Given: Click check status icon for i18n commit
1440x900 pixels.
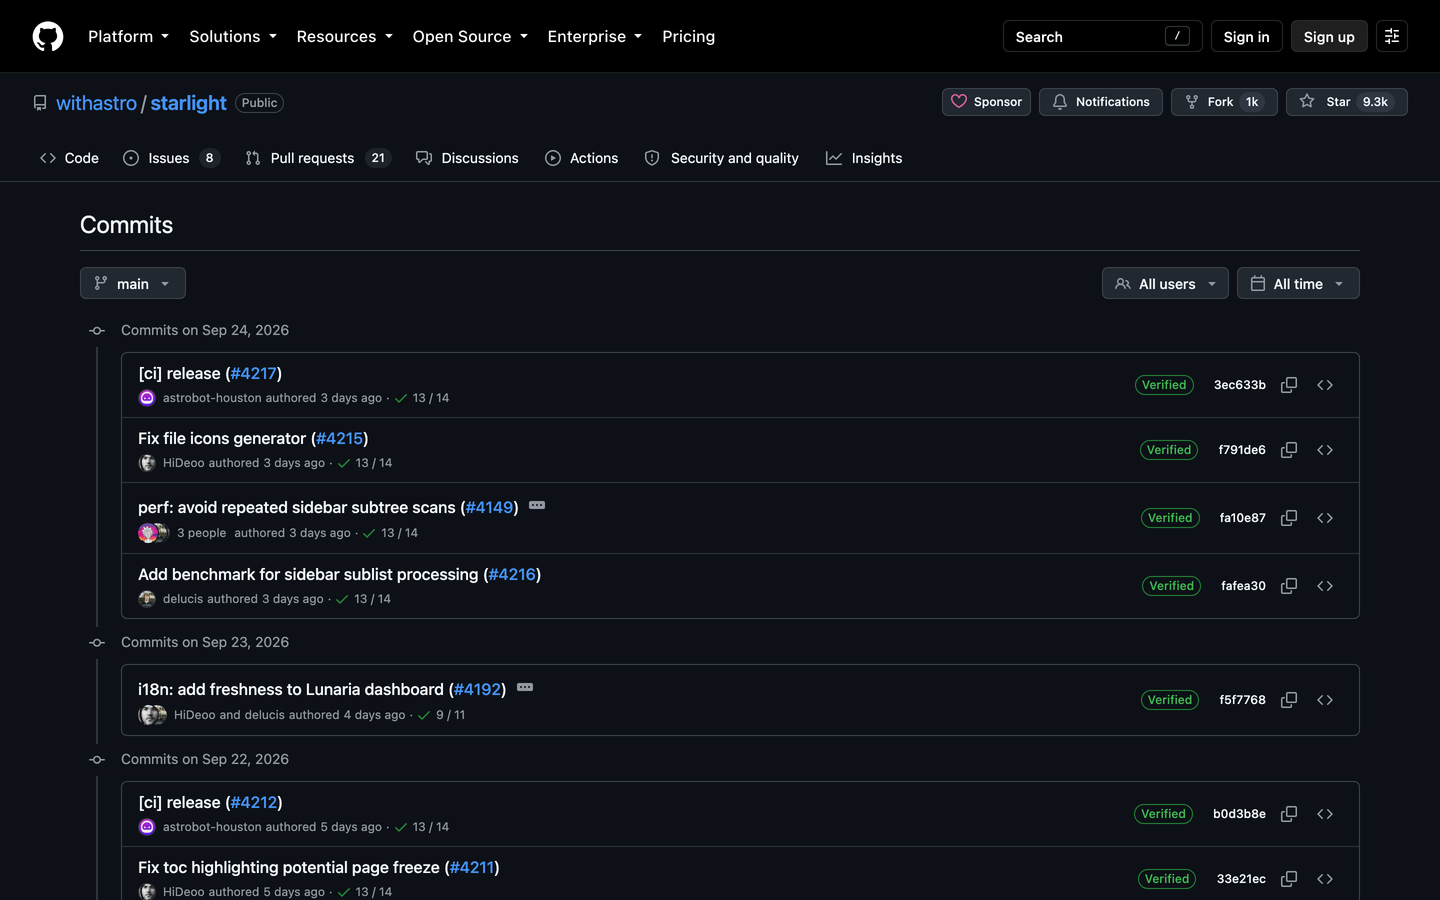Looking at the screenshot, I should [x=424, y=715].
